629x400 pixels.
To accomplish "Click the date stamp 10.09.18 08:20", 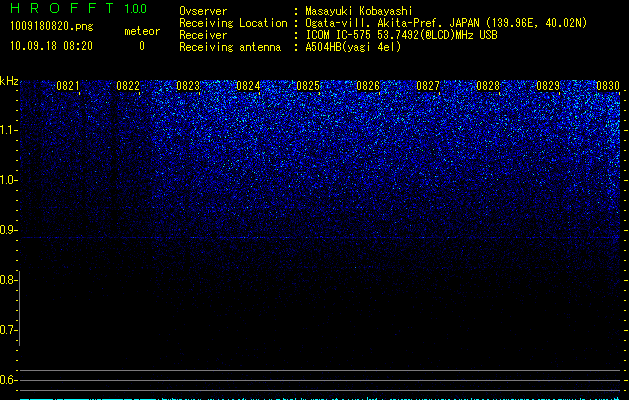I will click(51, 46).
